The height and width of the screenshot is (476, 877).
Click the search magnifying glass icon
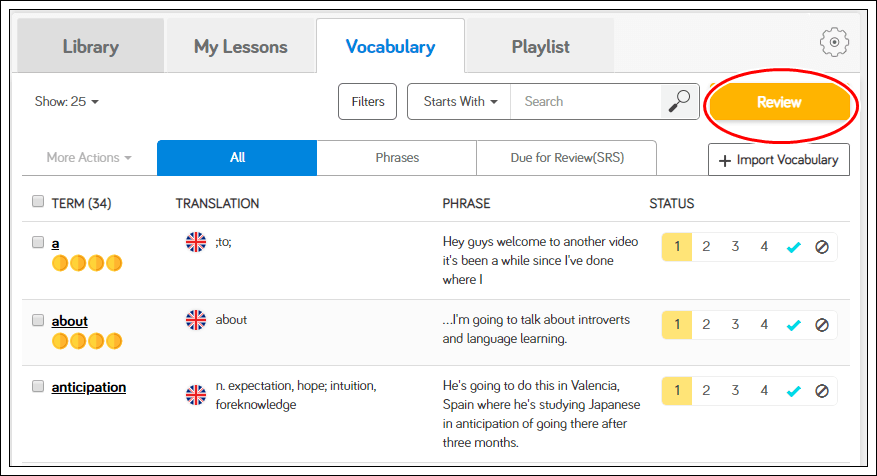[x=679, y=101]
